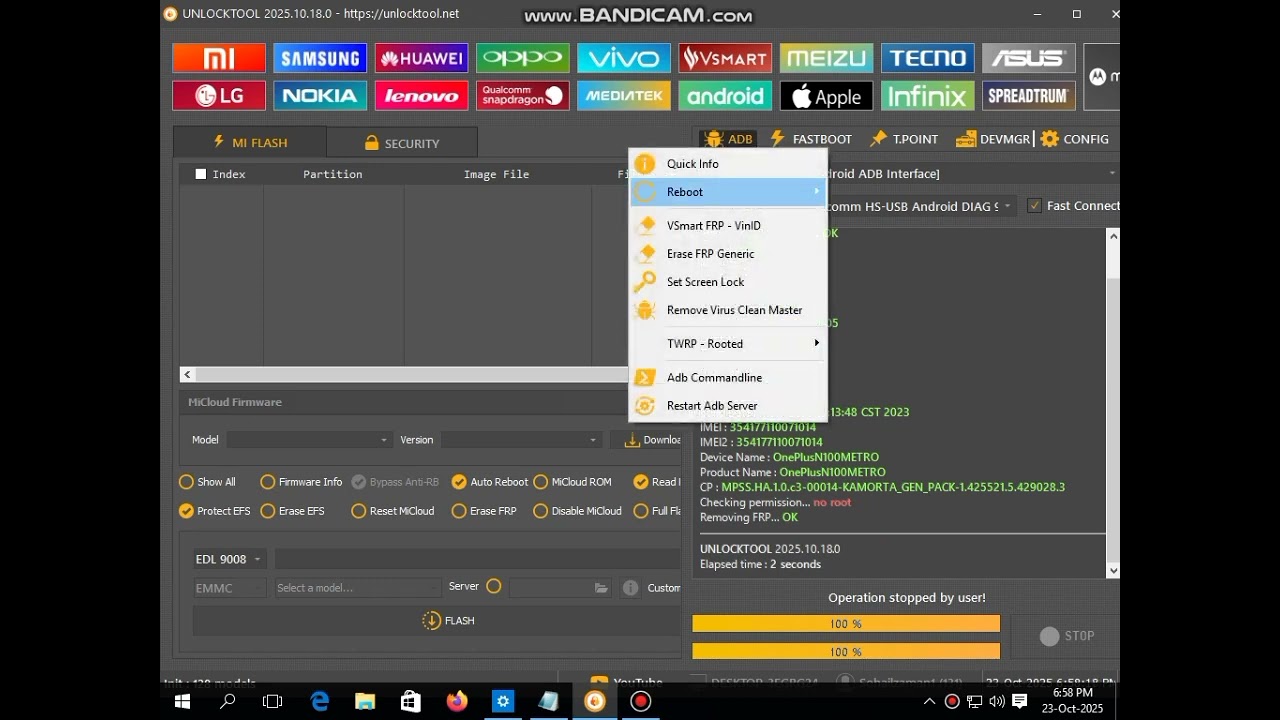Choose the Nokia brand icon
This screenshot has width=1280, height=720.
tap(320, 96)
